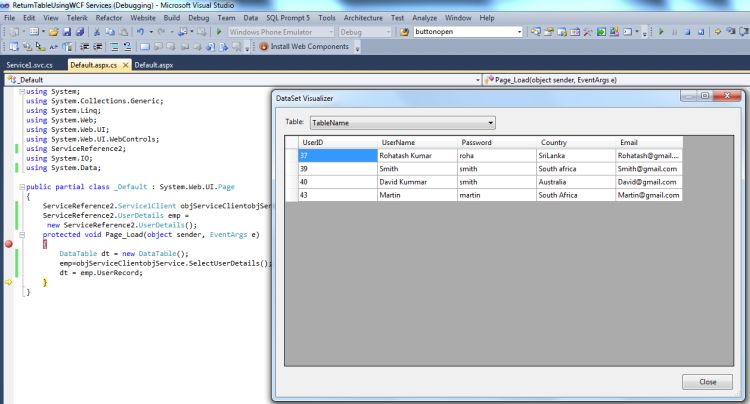Click the Install Web Components icon
Viewport: 750px width, 404px height.
263,47
